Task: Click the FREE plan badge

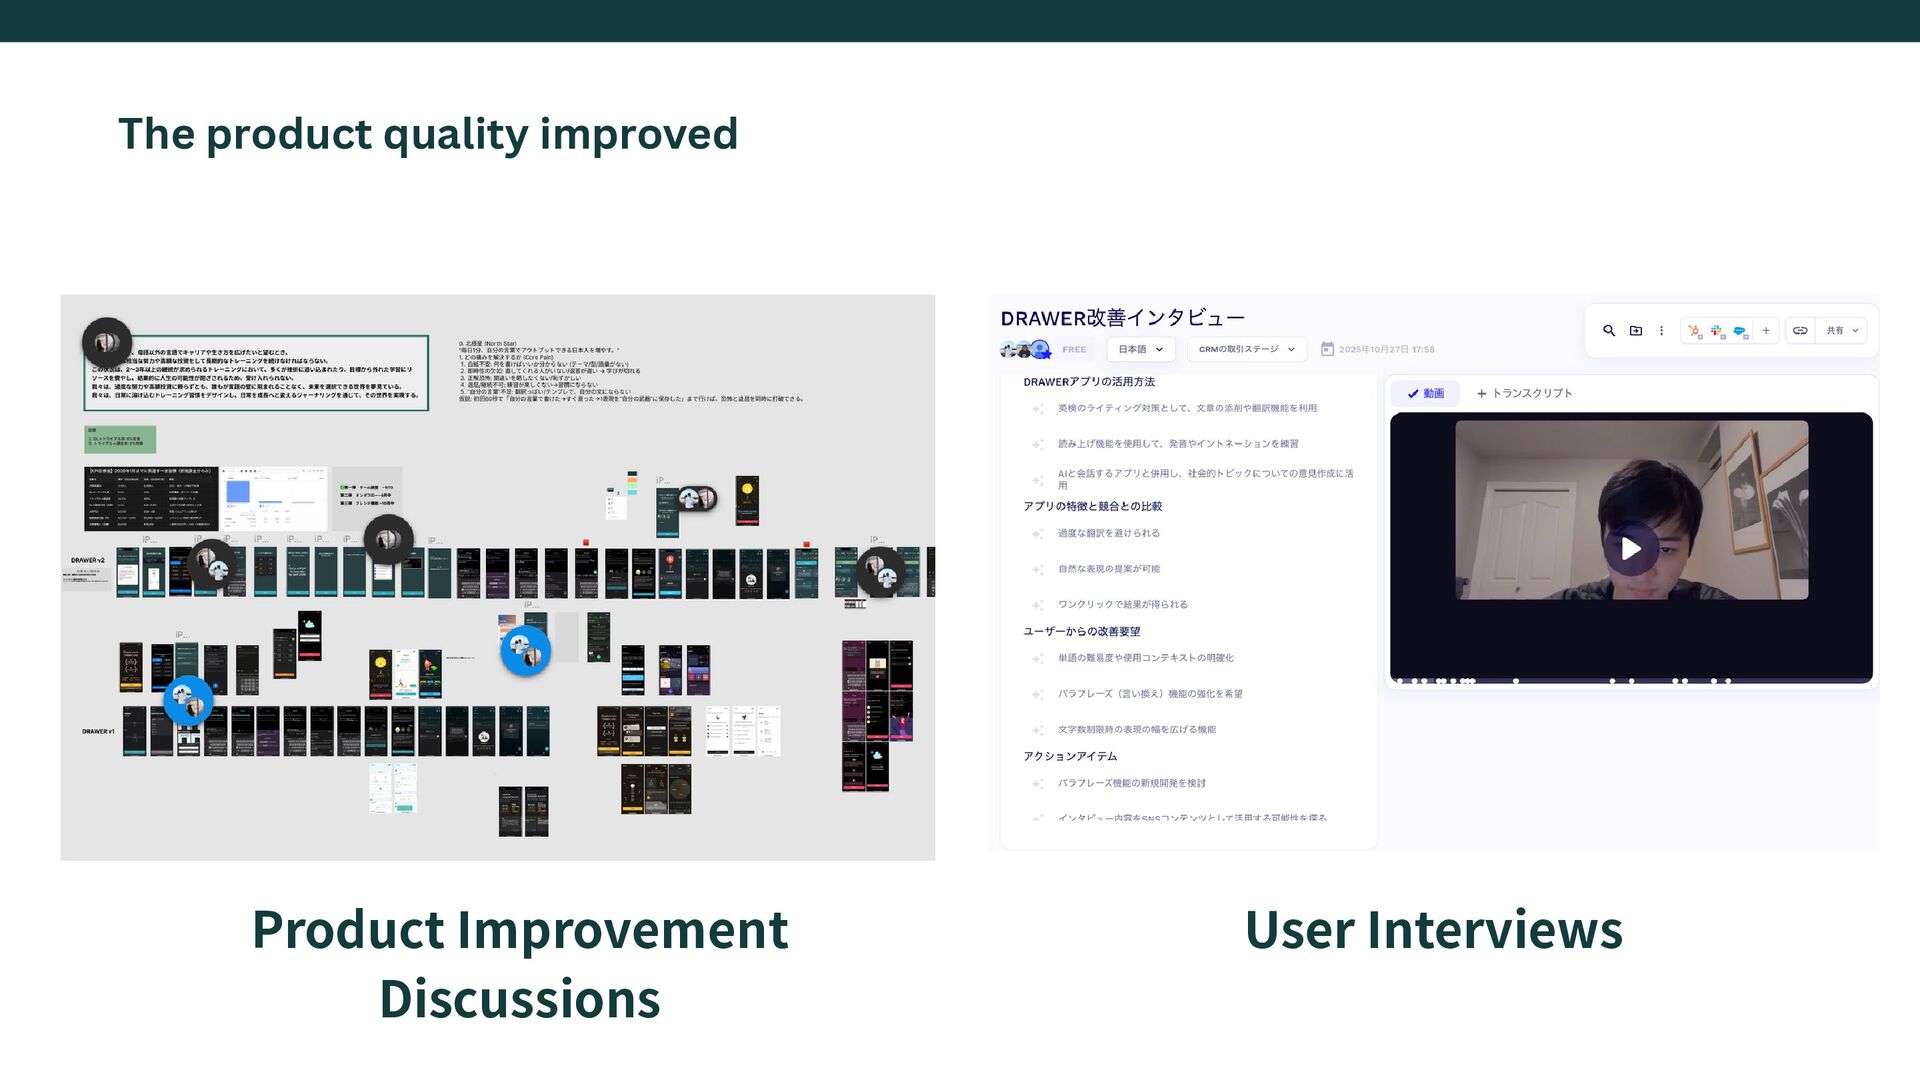Action: [x=1074, y=350]
